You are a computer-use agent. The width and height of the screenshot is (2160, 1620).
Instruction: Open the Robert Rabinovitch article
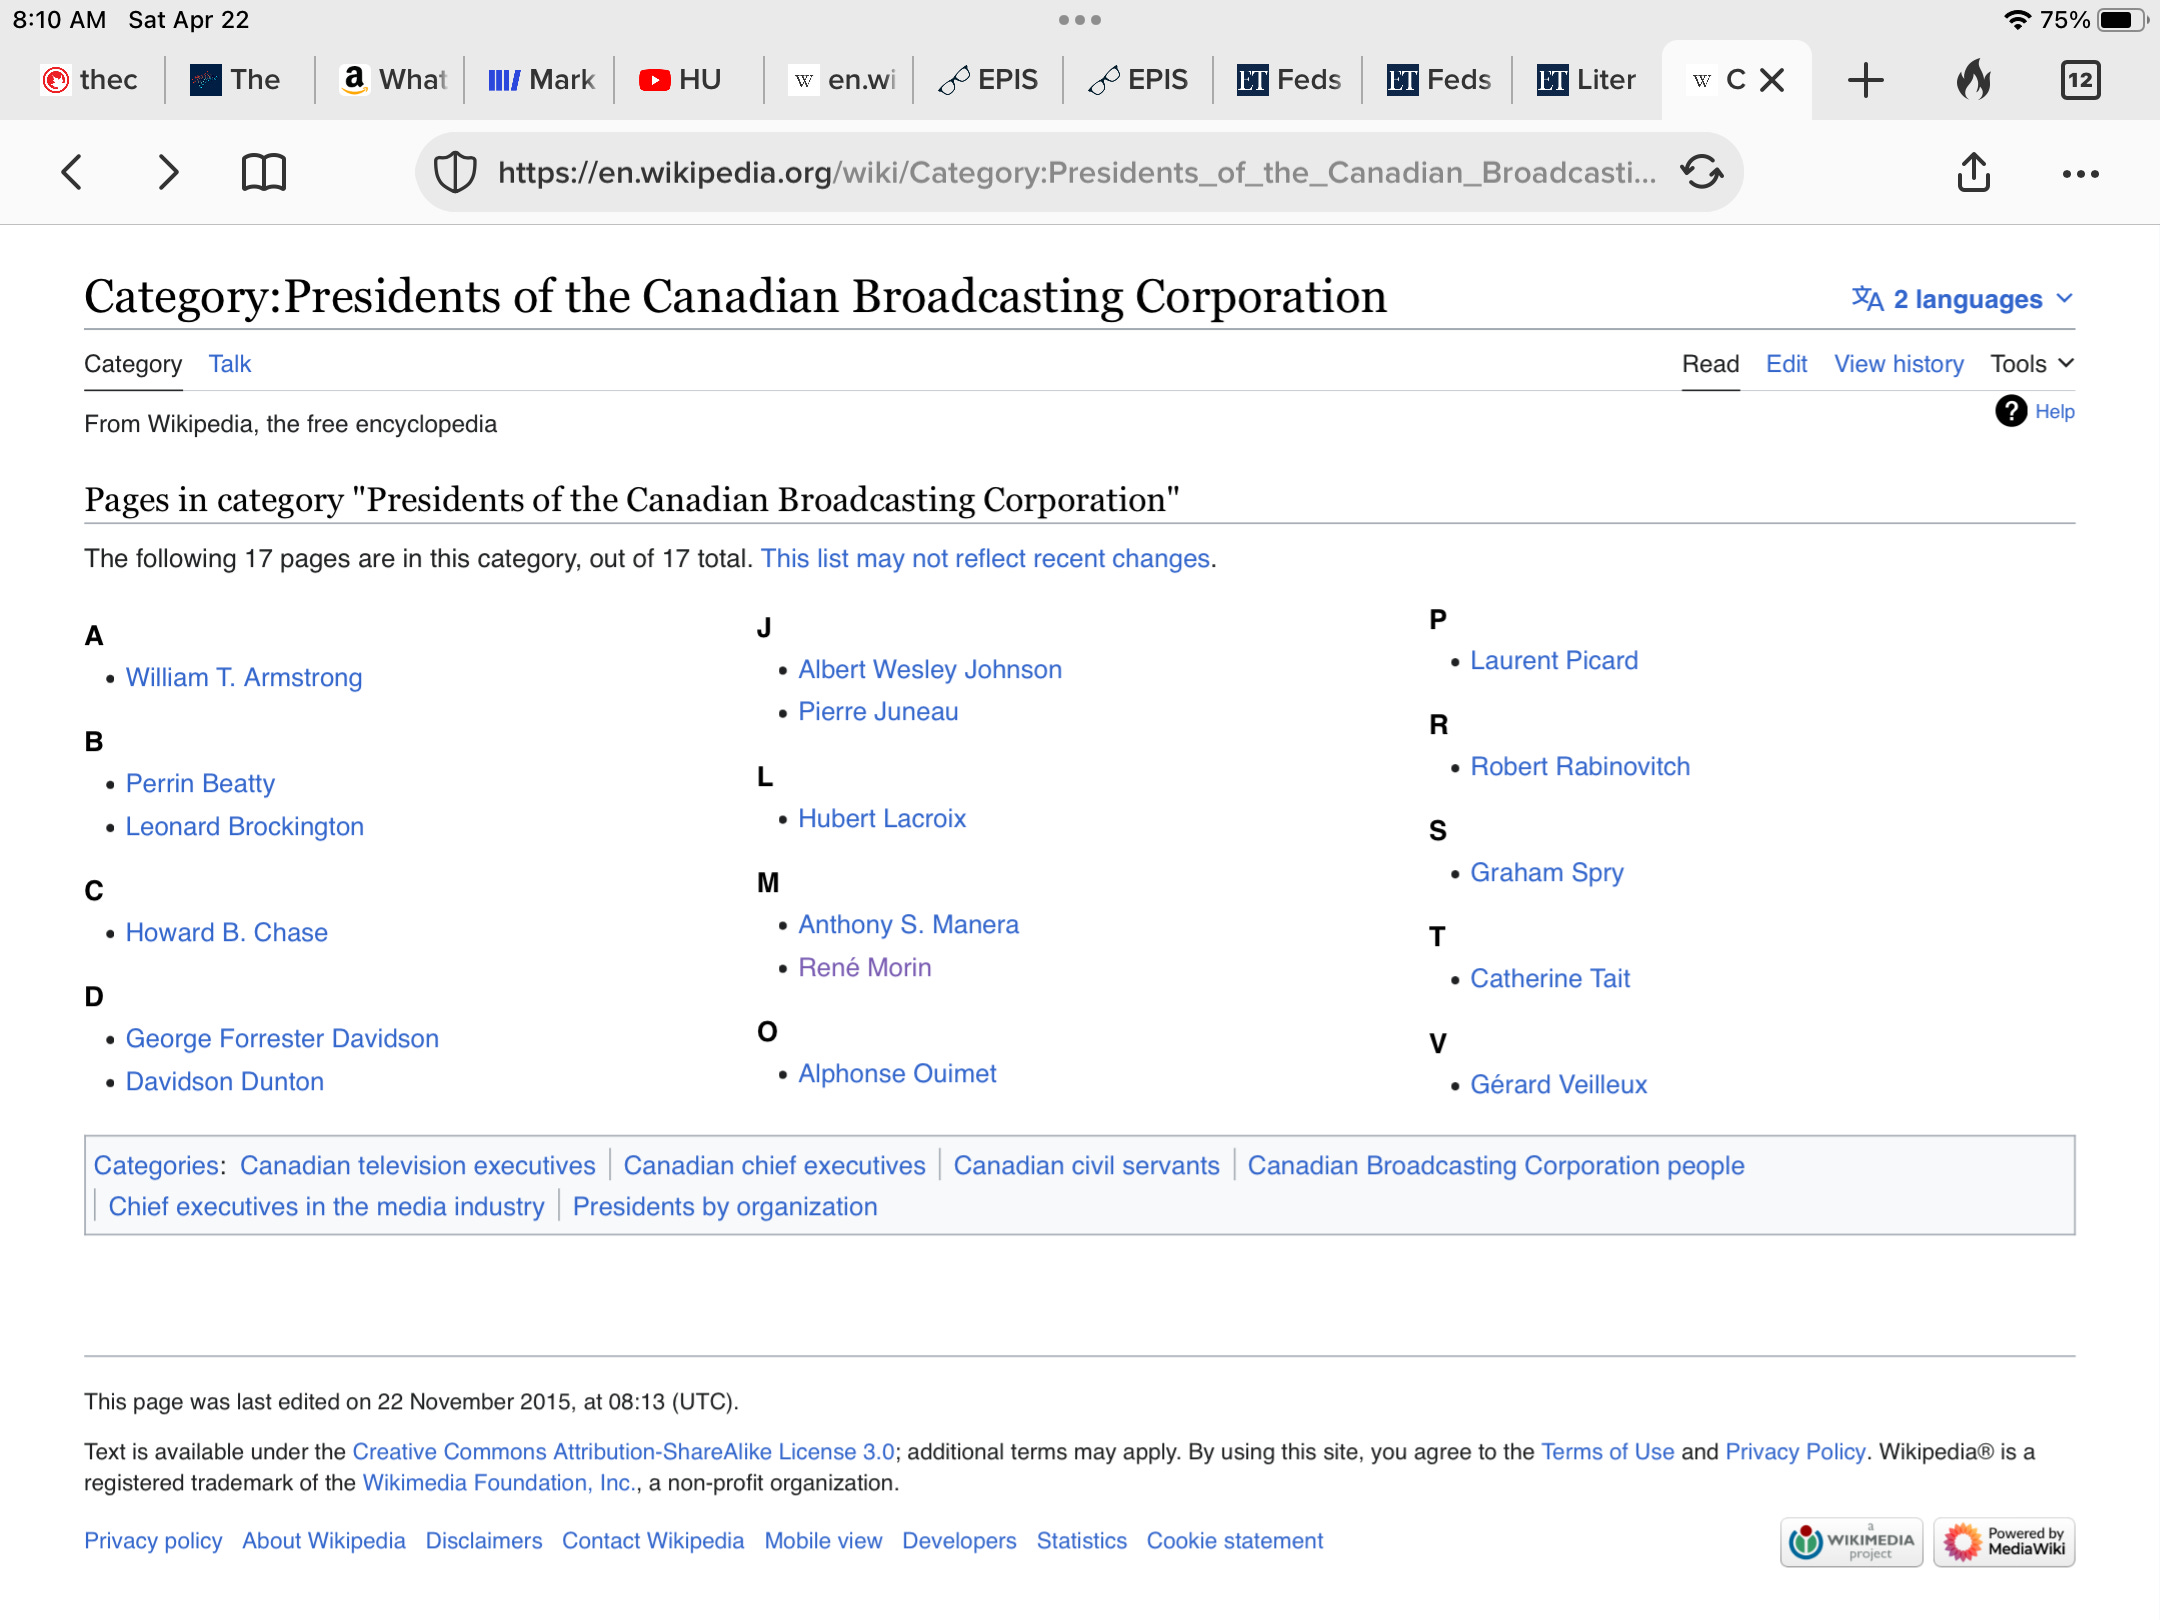[1580, 767]
